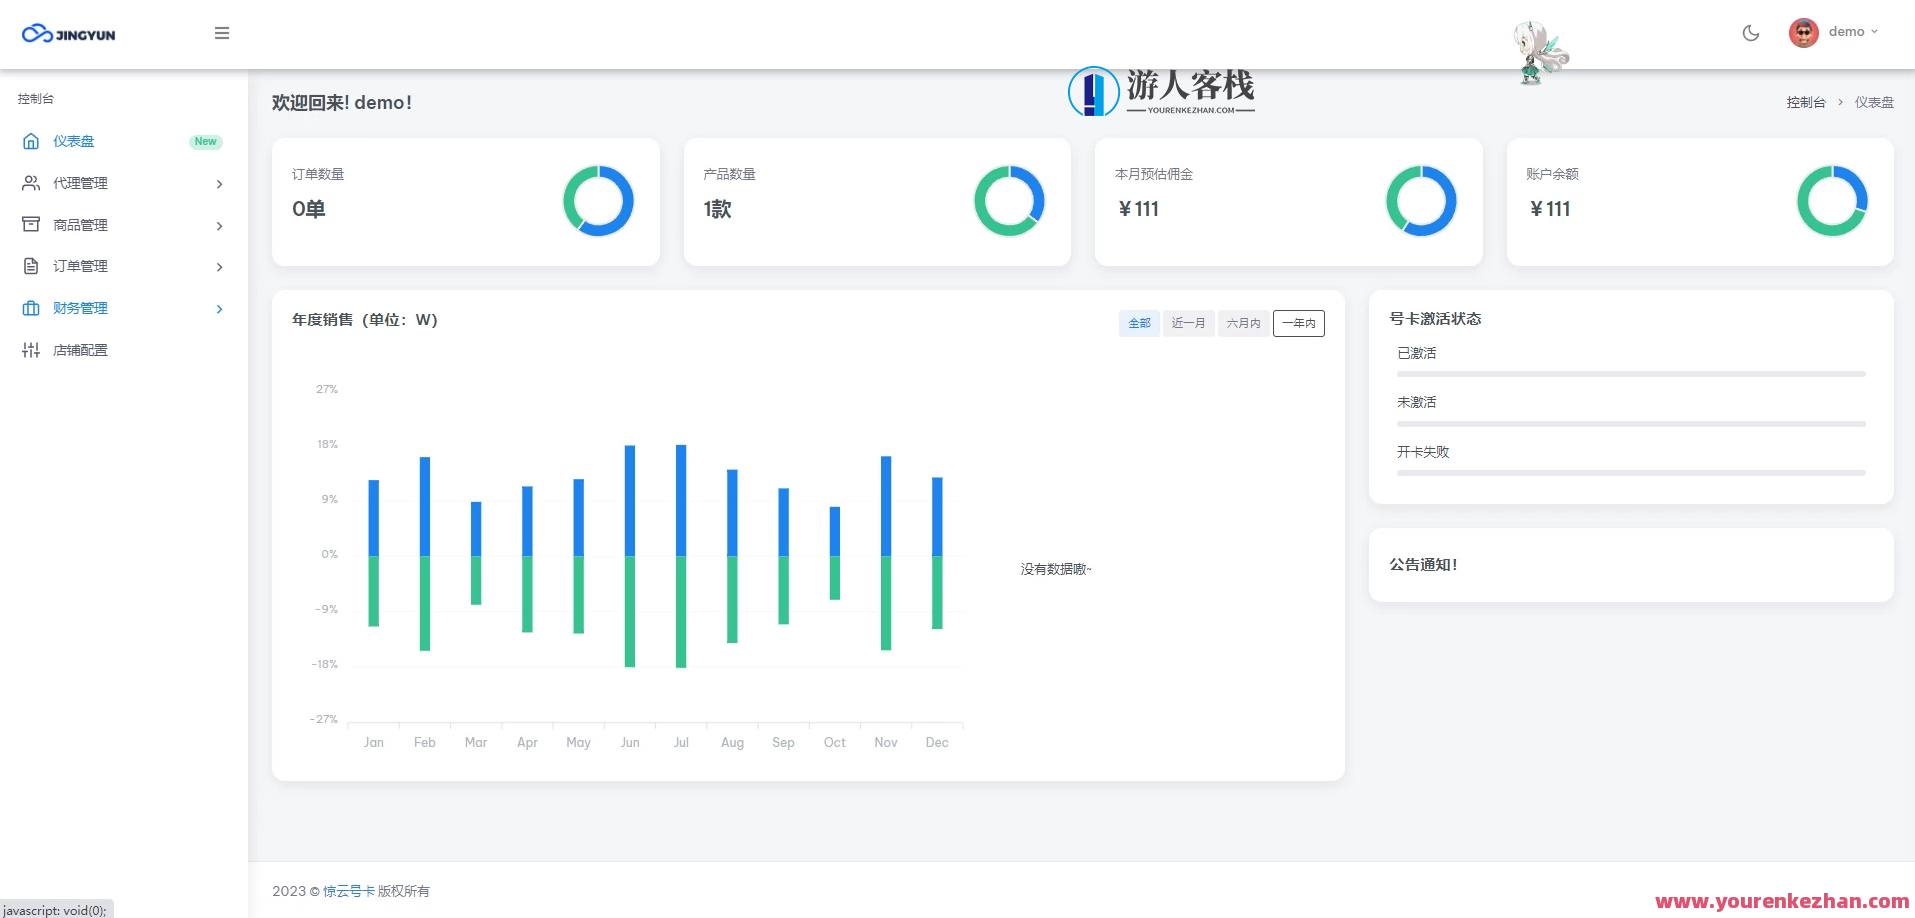This screenshot has height=918, width=1915.
Task: Switch chart filter to 全部
Action: point(1138,323)
